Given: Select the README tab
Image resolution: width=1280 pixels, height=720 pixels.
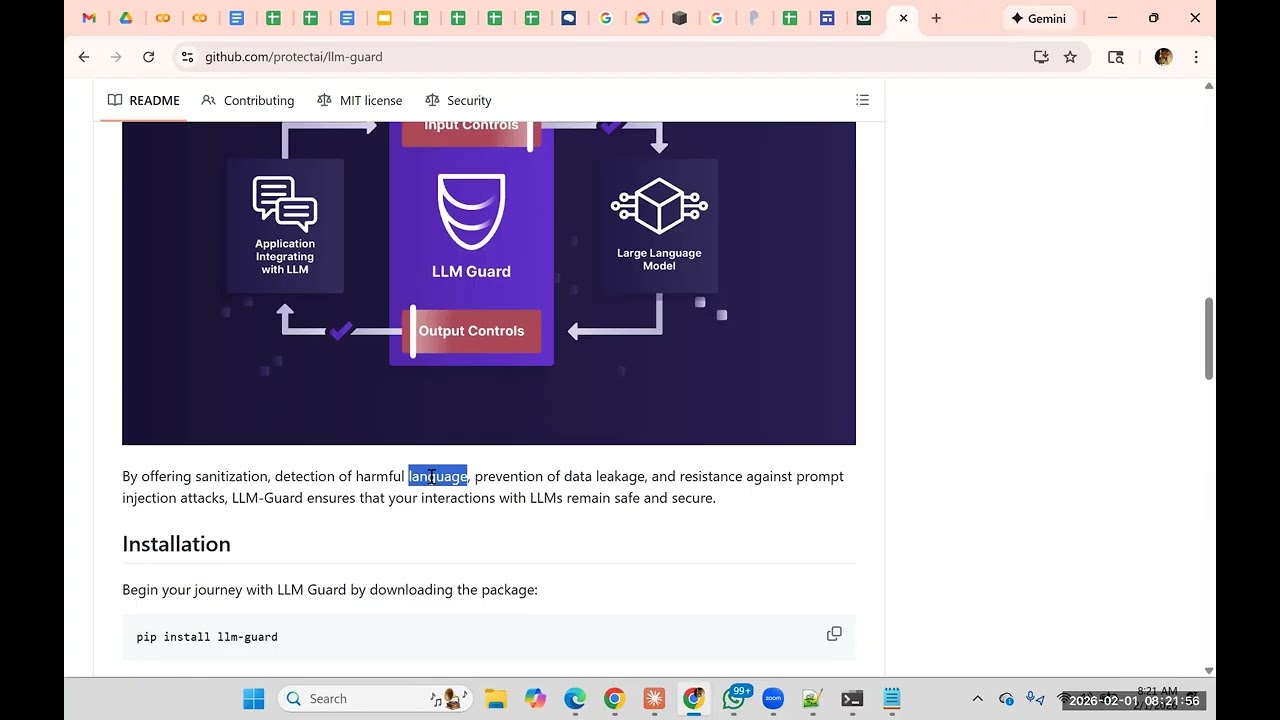Looking at the screenshot, I should [x=144, y=100].
